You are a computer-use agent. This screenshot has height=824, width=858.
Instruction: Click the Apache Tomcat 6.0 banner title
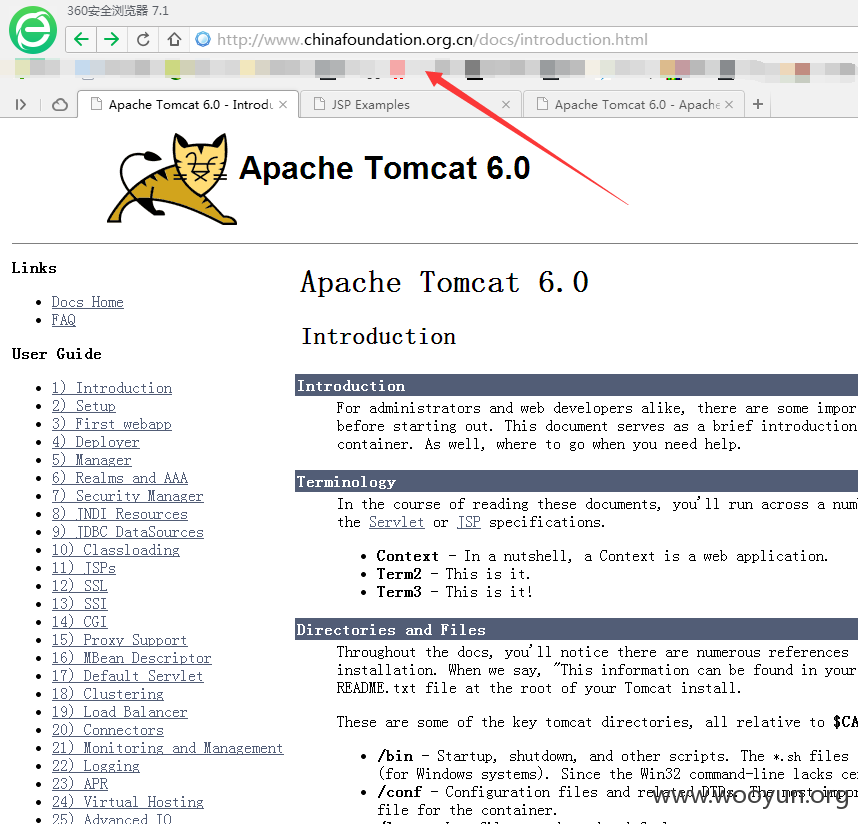pyautogui.click(x=385, y=167)
